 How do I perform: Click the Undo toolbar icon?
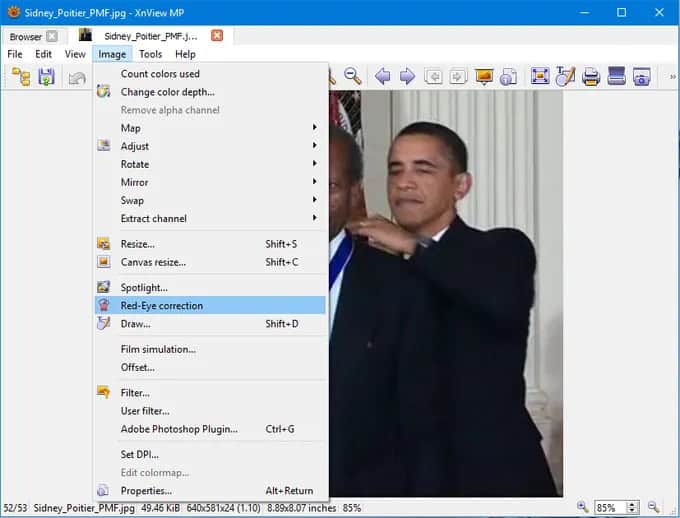tap(77, 78)
